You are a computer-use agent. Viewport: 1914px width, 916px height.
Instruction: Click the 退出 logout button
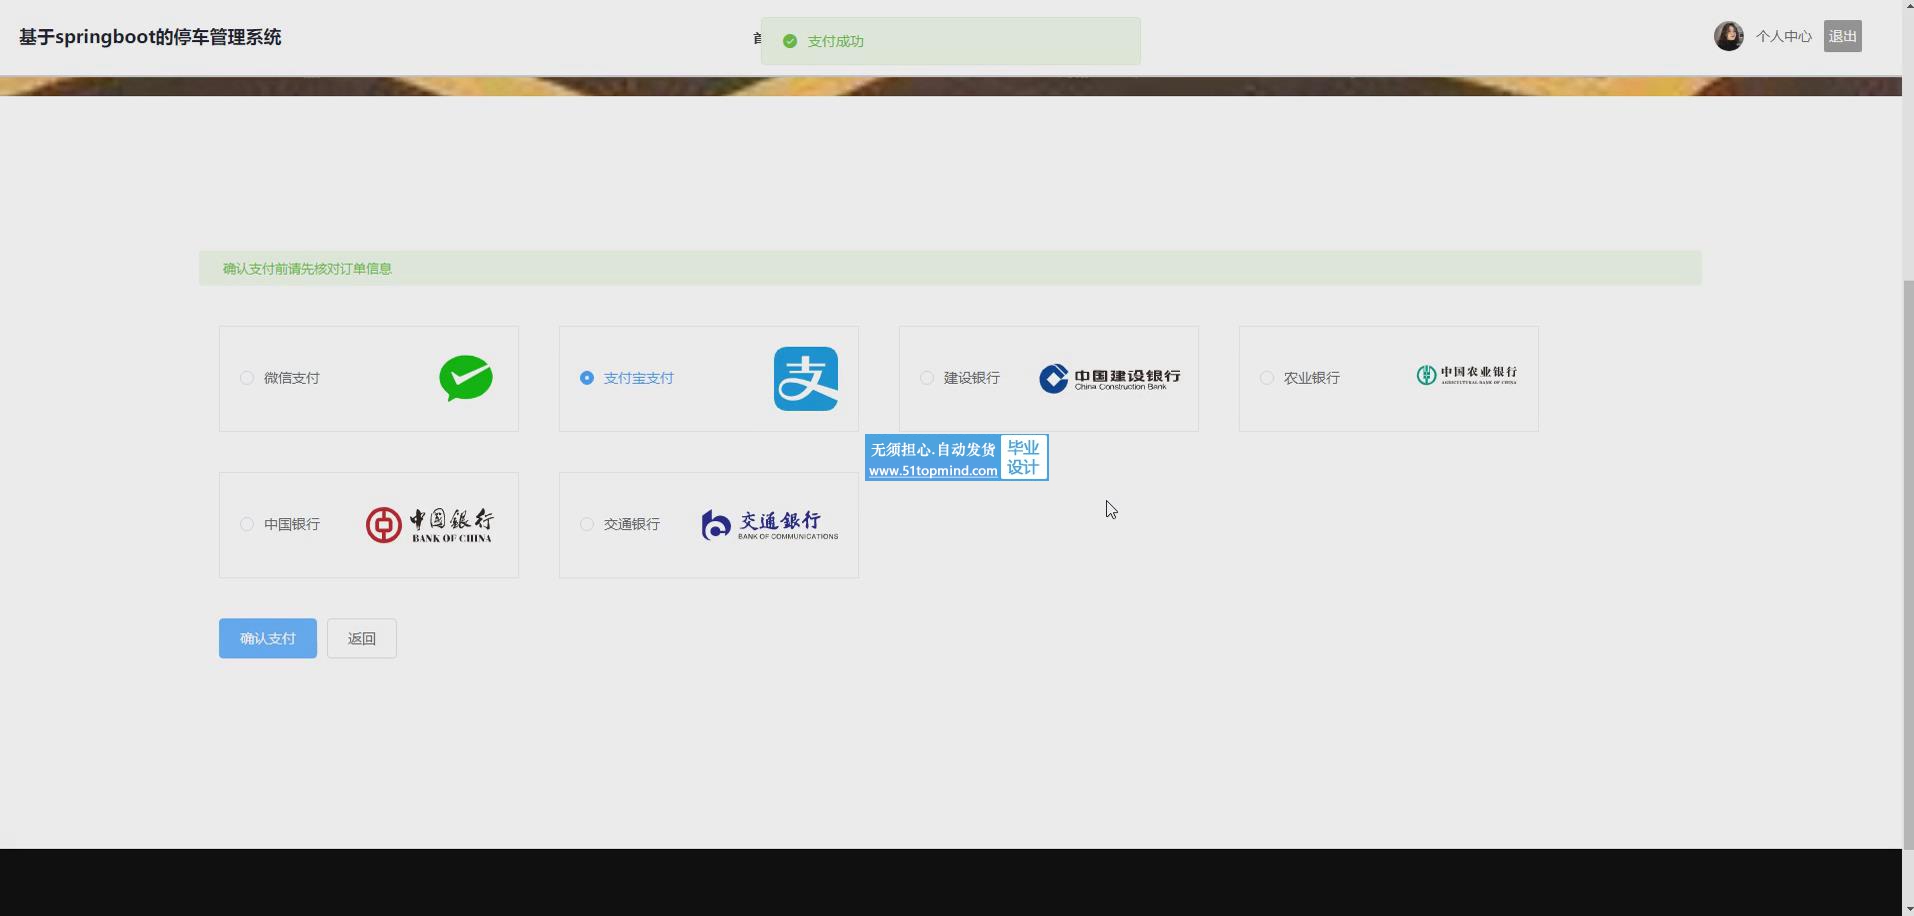(x=1843, y=36)
